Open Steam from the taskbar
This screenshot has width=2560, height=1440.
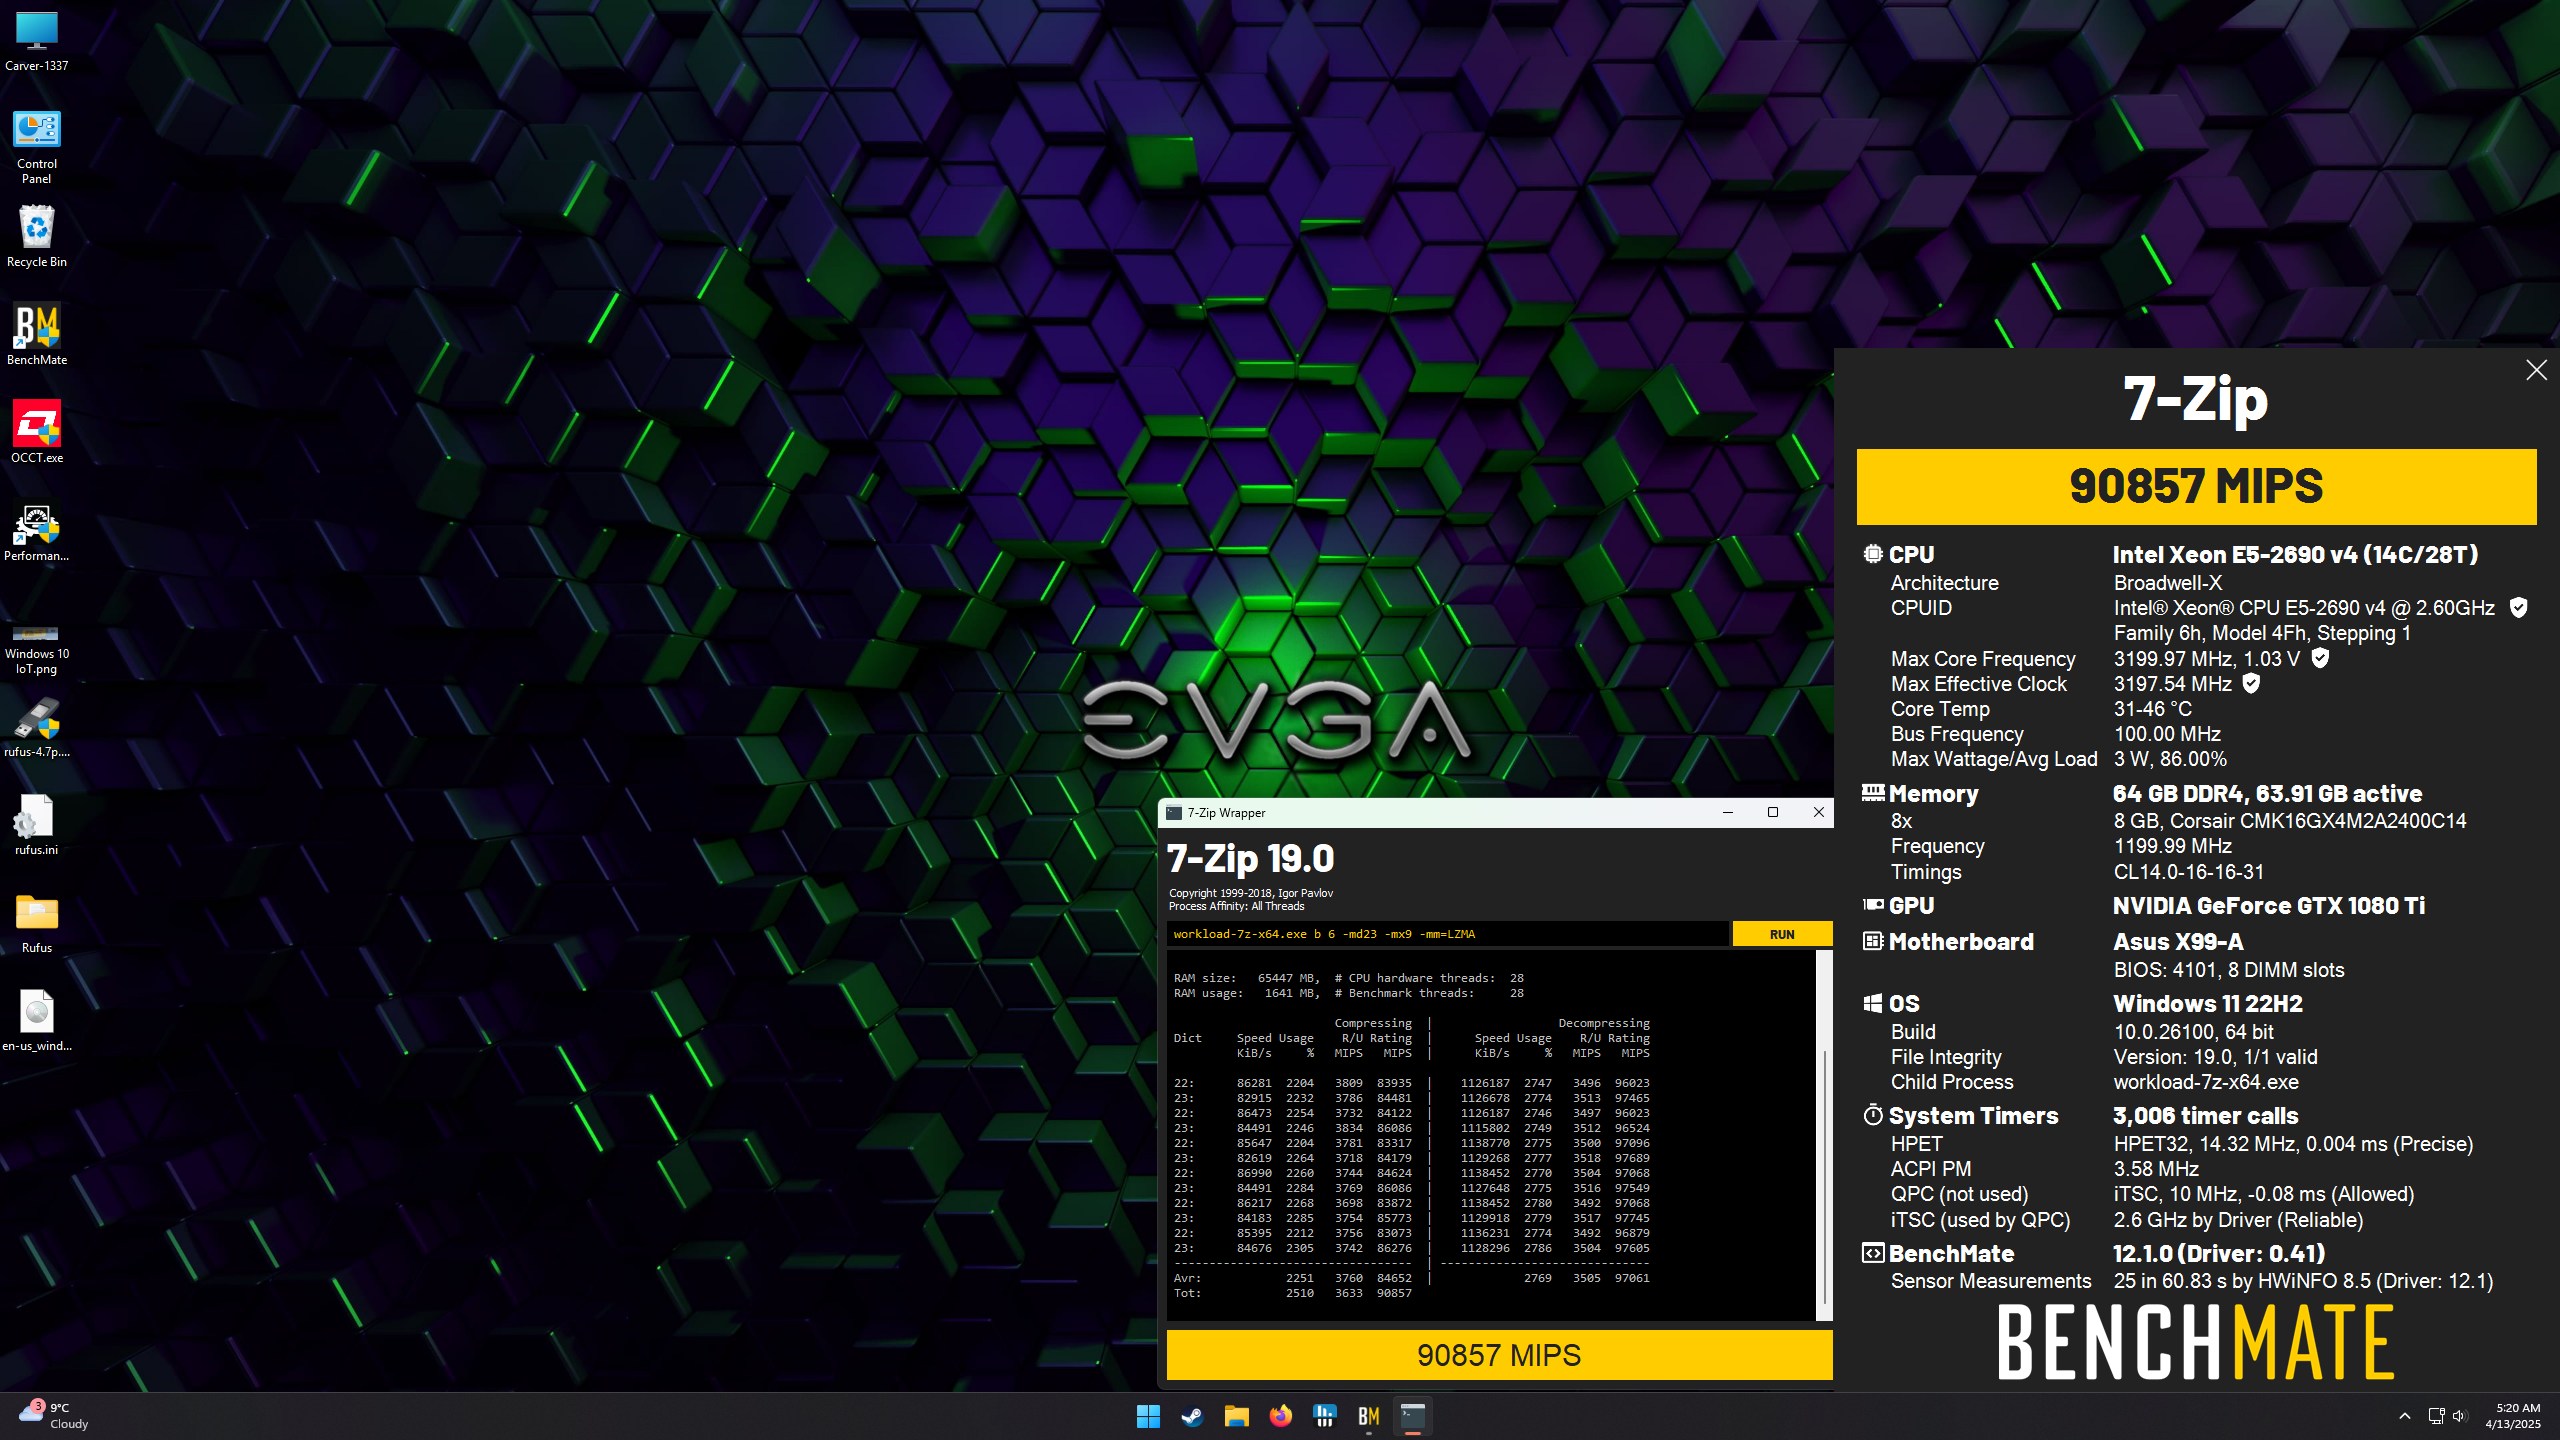[x=1192, y=1416]
